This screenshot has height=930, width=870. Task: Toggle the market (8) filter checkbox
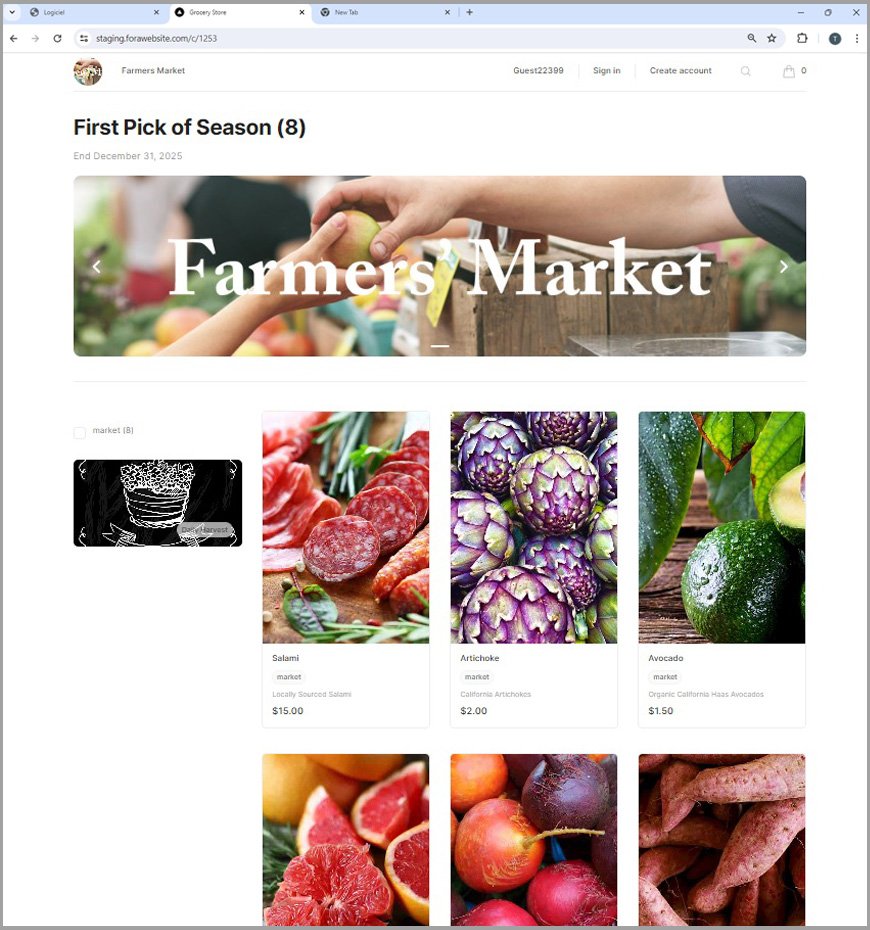coord(79,432)
